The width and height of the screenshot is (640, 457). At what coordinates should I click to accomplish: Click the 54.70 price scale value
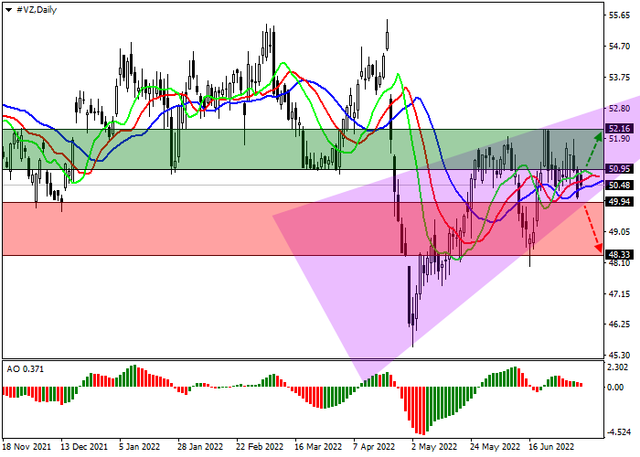coord(619,47)
